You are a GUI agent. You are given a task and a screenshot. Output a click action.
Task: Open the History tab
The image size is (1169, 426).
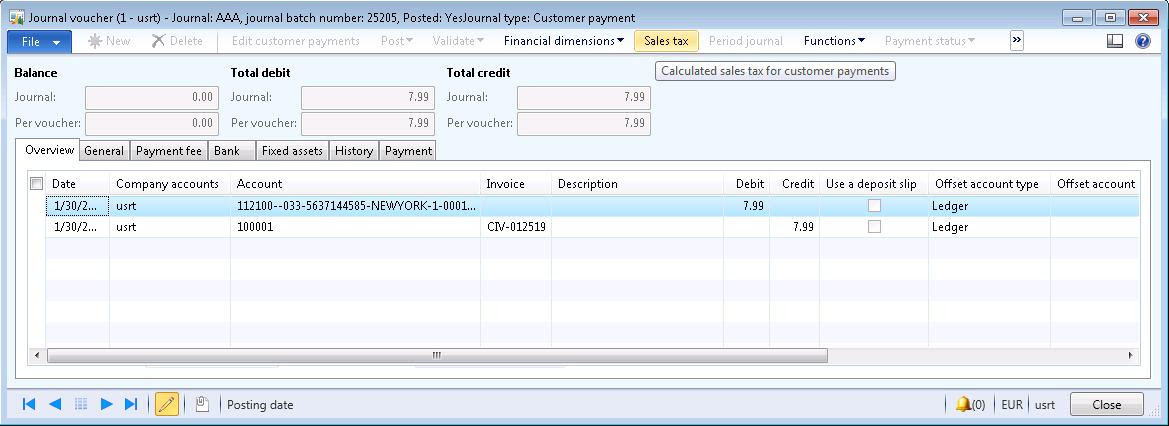[x=353, y=151]
